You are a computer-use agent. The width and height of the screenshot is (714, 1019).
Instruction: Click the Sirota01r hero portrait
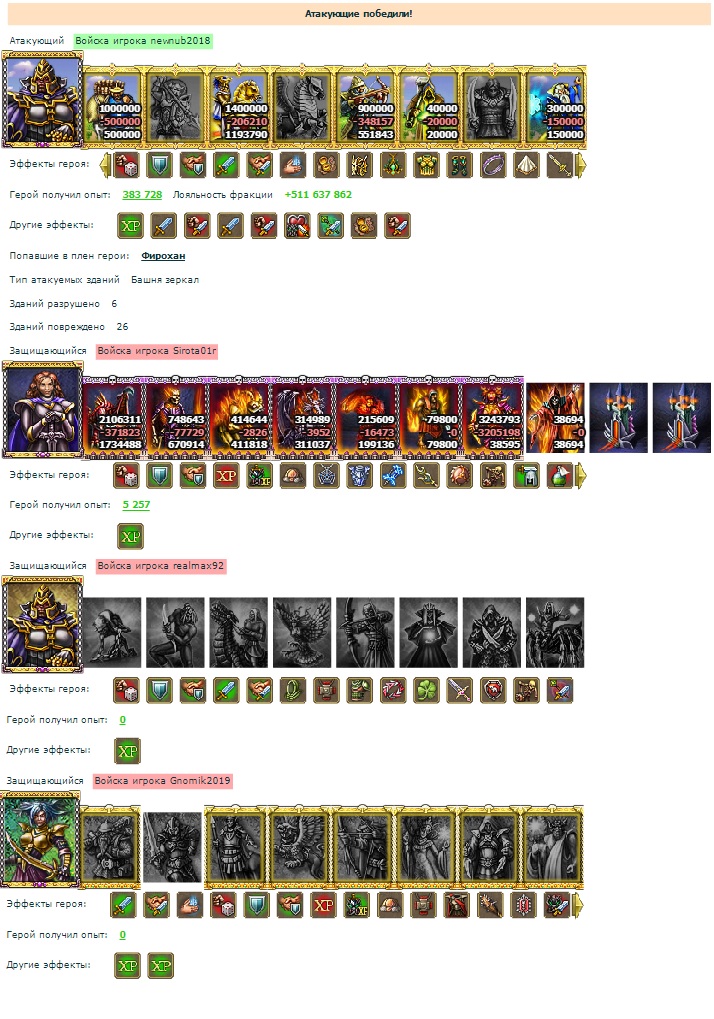pos(43,409)
